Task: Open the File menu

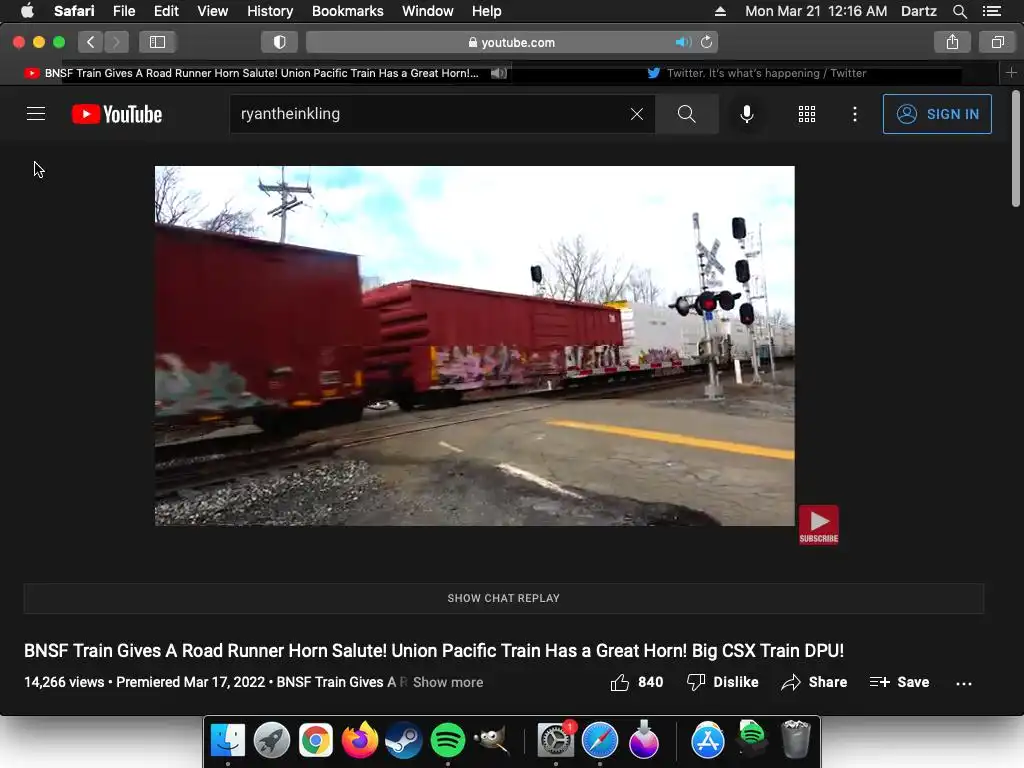Action: 123,11
